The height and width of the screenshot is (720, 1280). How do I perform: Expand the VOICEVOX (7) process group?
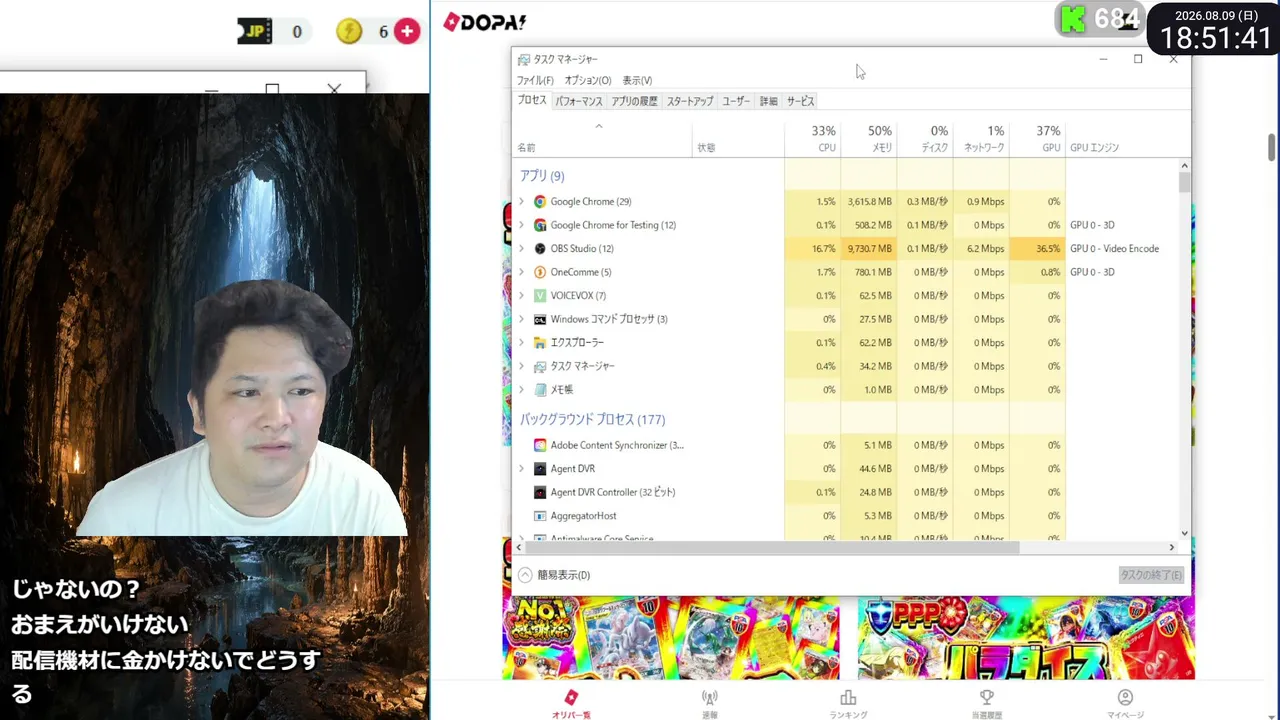click(521, 296)
